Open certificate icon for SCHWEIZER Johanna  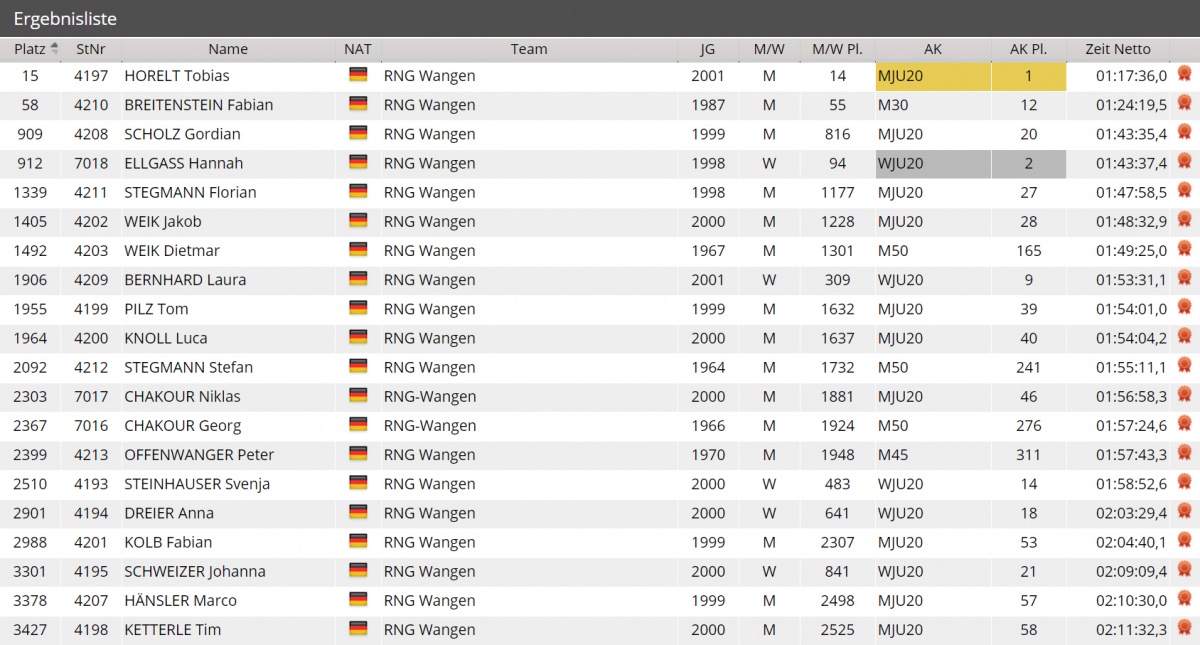(1185, 570)
